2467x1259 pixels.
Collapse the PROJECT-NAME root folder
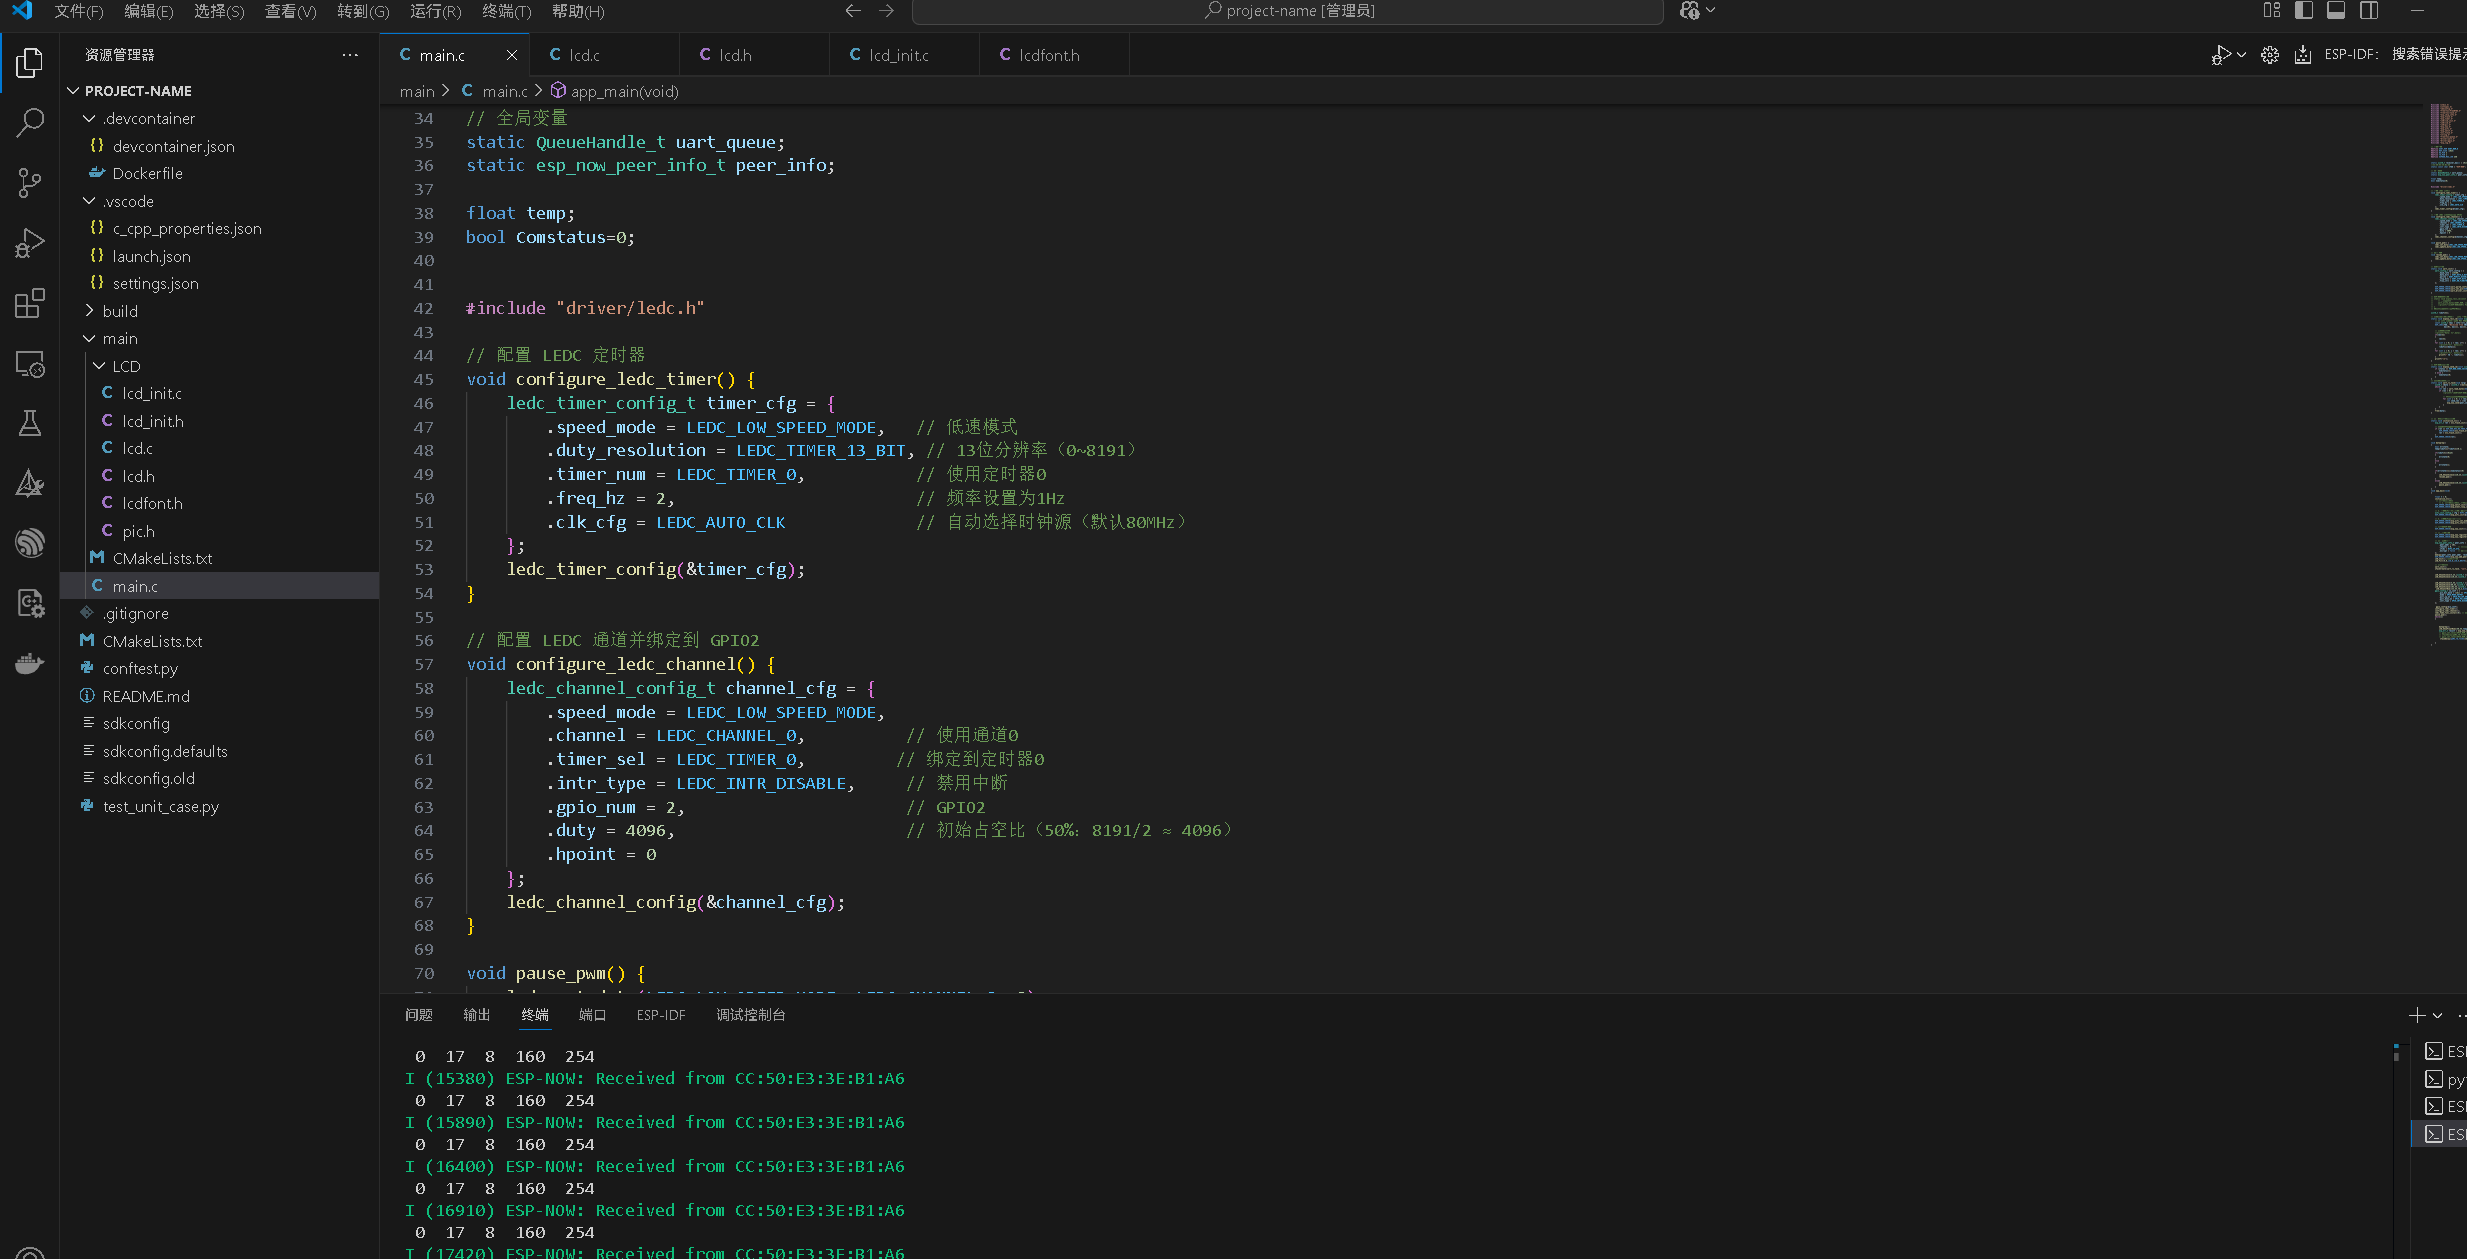[x=73, y=91]
